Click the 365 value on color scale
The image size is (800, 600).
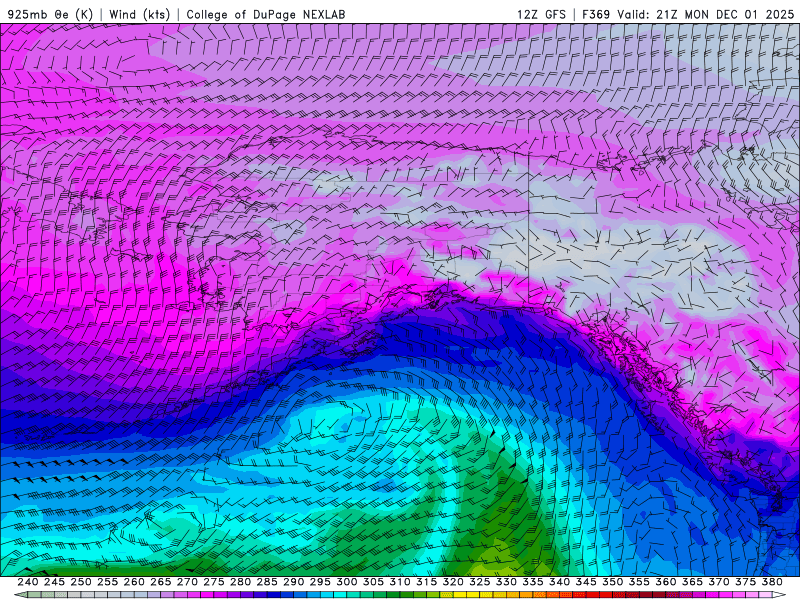[692, 582]
